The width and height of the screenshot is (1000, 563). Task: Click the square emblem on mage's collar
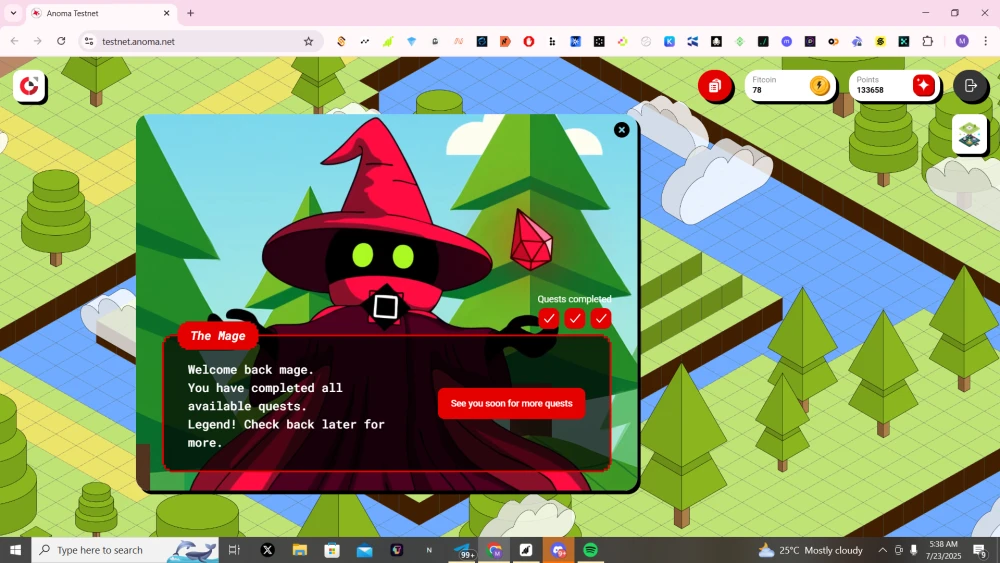pyautogui.click(x=386, y=307)
